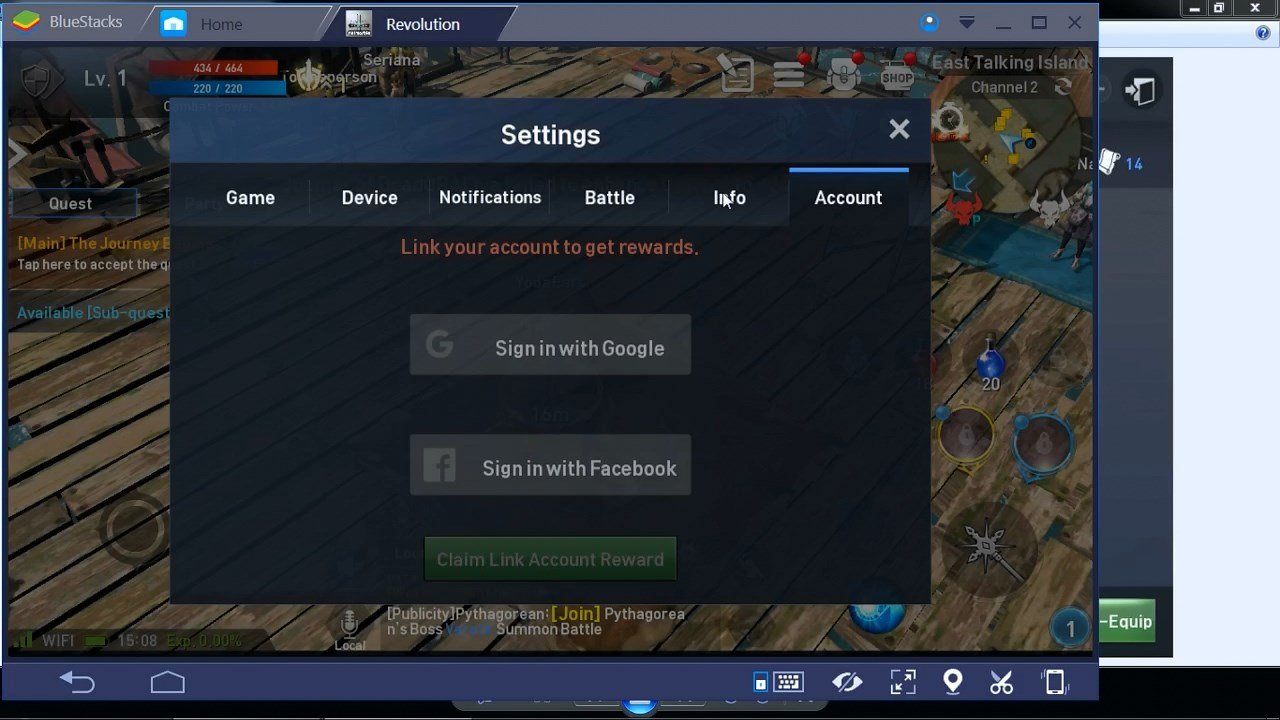
Task: Open the Device settings tab
Action: pos(370,198)
